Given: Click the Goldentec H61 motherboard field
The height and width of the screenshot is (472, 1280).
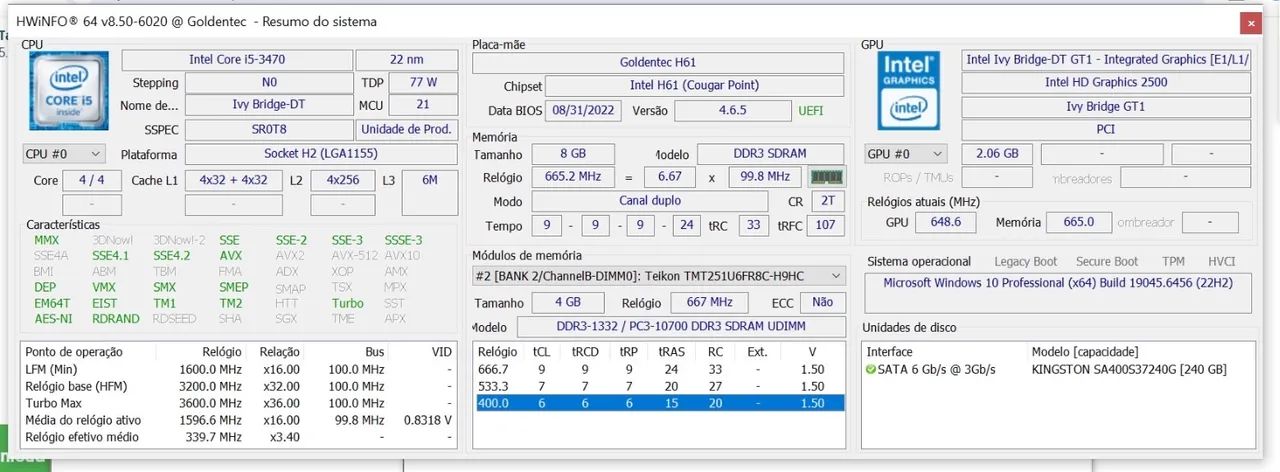Looking at the screenshot, I should [659, 62].
